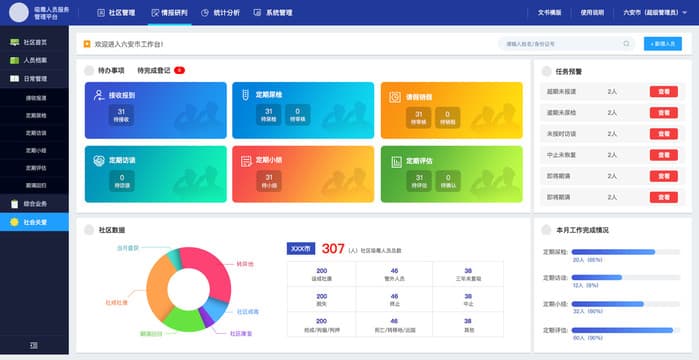The height and width of the screenshot is (360, 699).
Task: Click the chart icon on green 定期评估 card
Action: (x=396, y=162)
